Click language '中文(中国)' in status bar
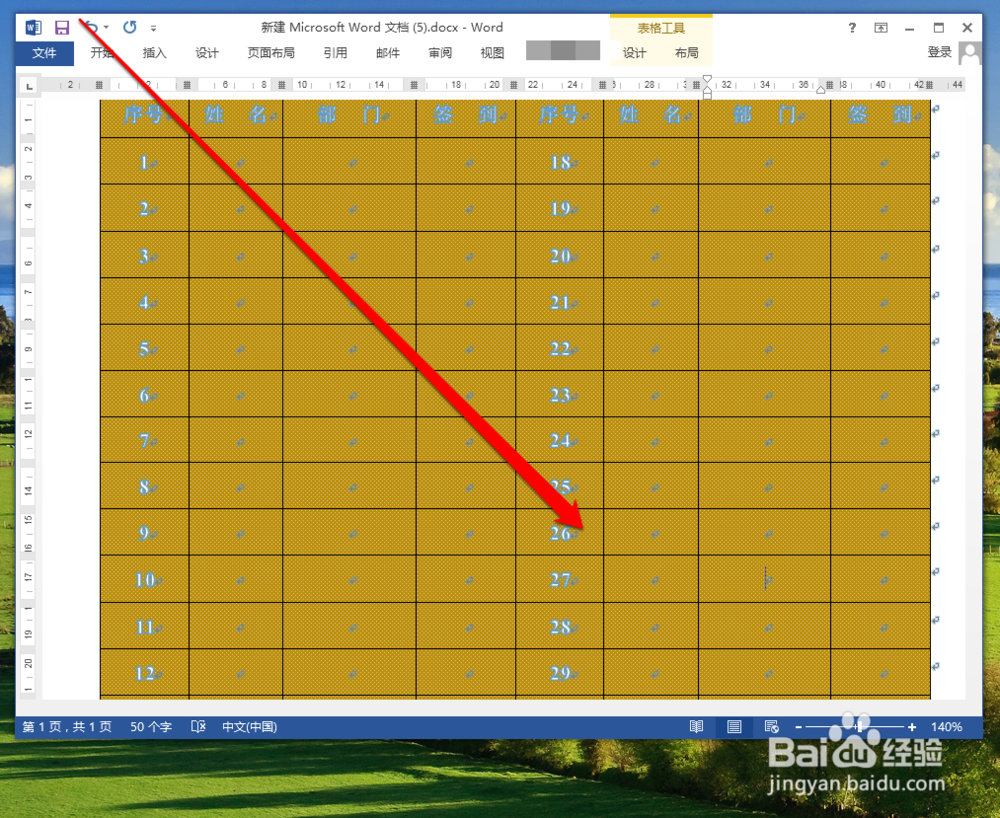1000x818 pixels. tap(249, 727)
